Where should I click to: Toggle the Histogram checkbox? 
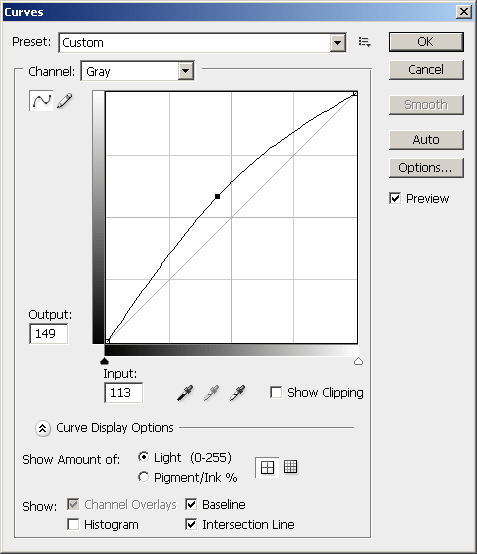coord(73,524)
